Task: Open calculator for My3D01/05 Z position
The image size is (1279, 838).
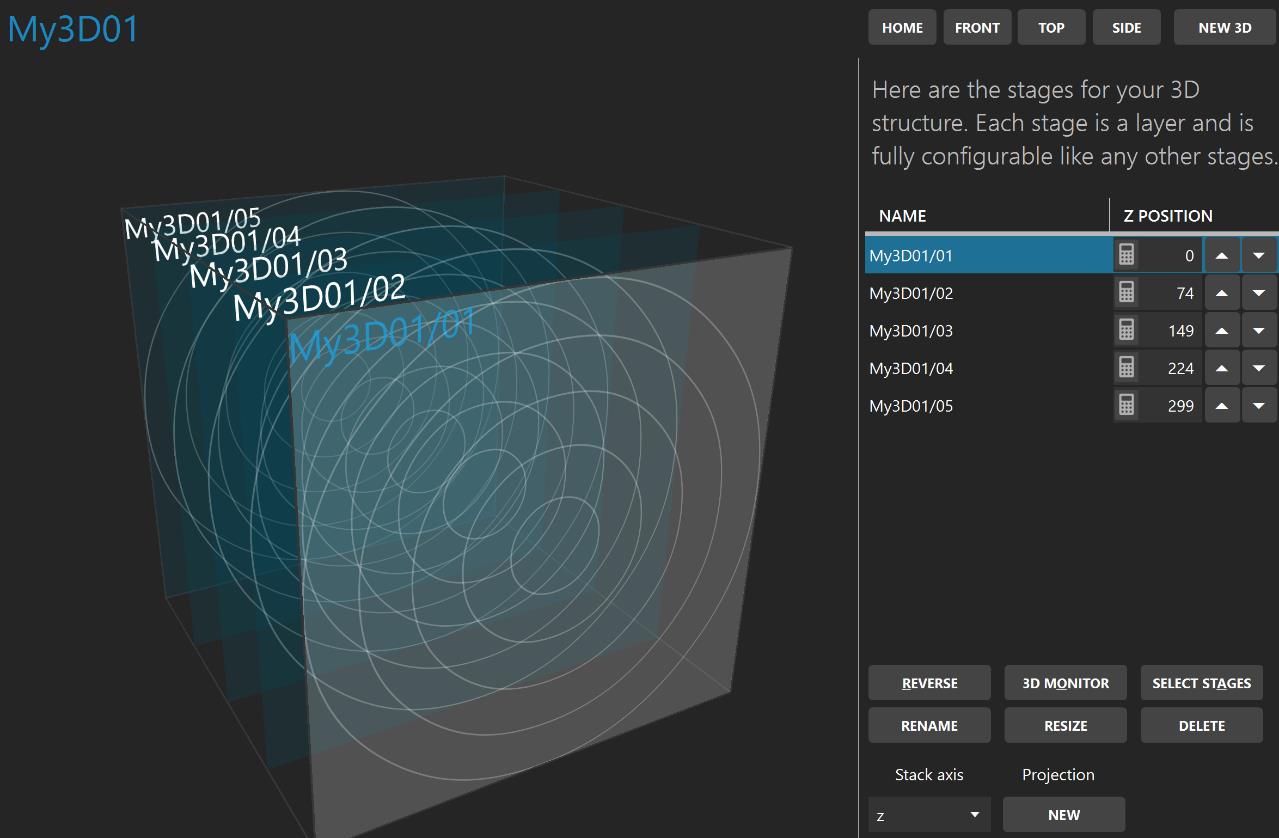Action: coord(1126,406)
